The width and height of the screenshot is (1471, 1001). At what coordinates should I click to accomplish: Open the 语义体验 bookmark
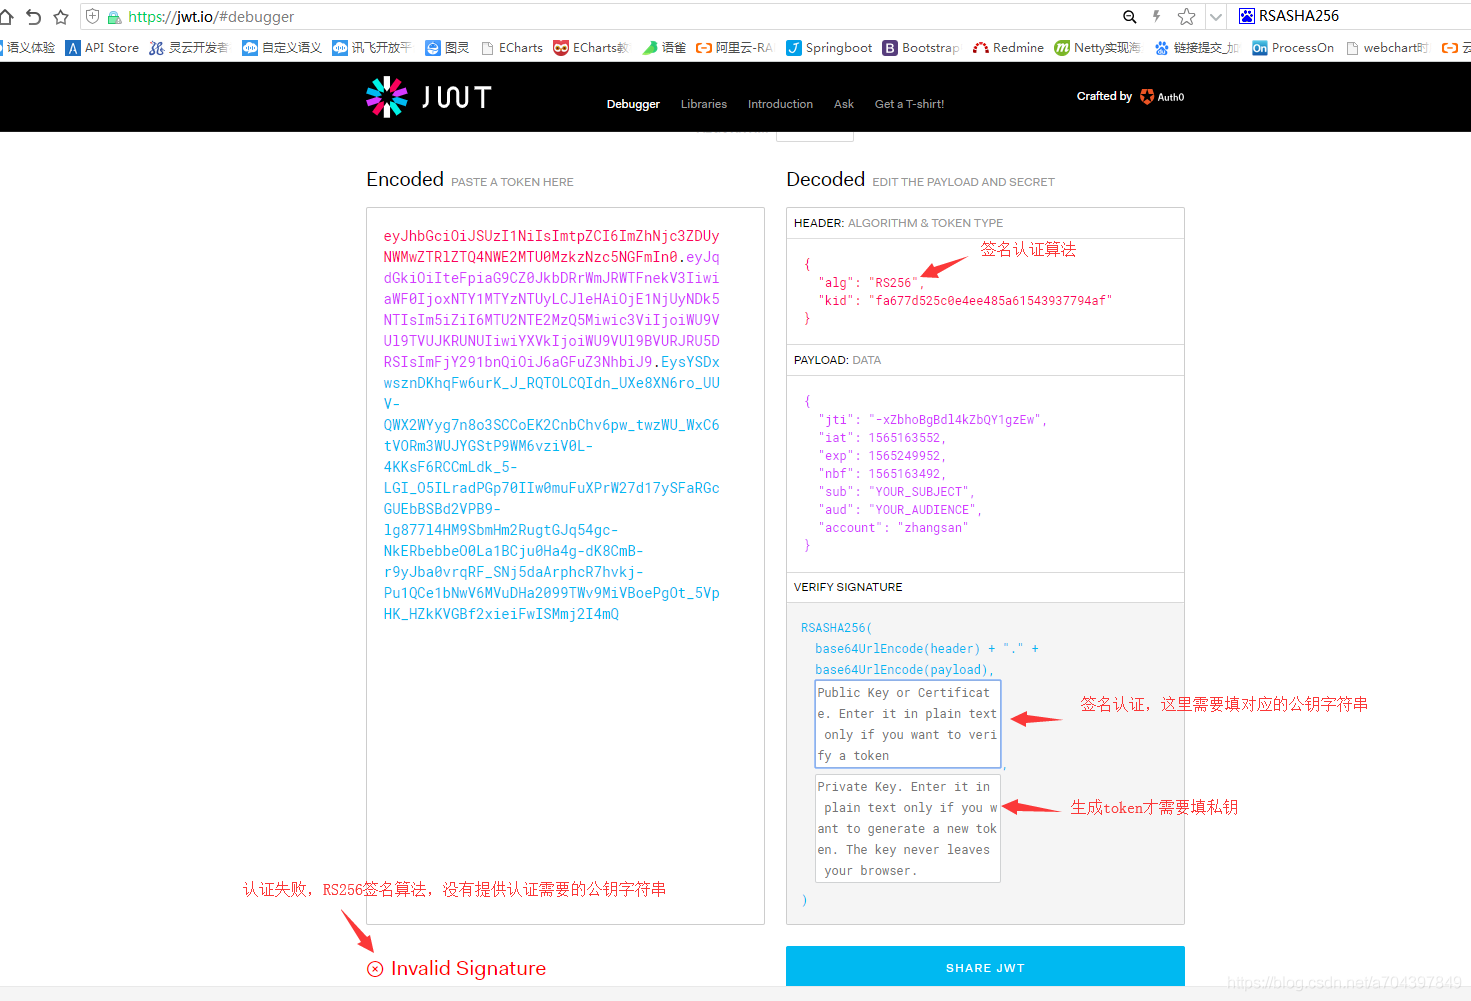coord(27,48)
